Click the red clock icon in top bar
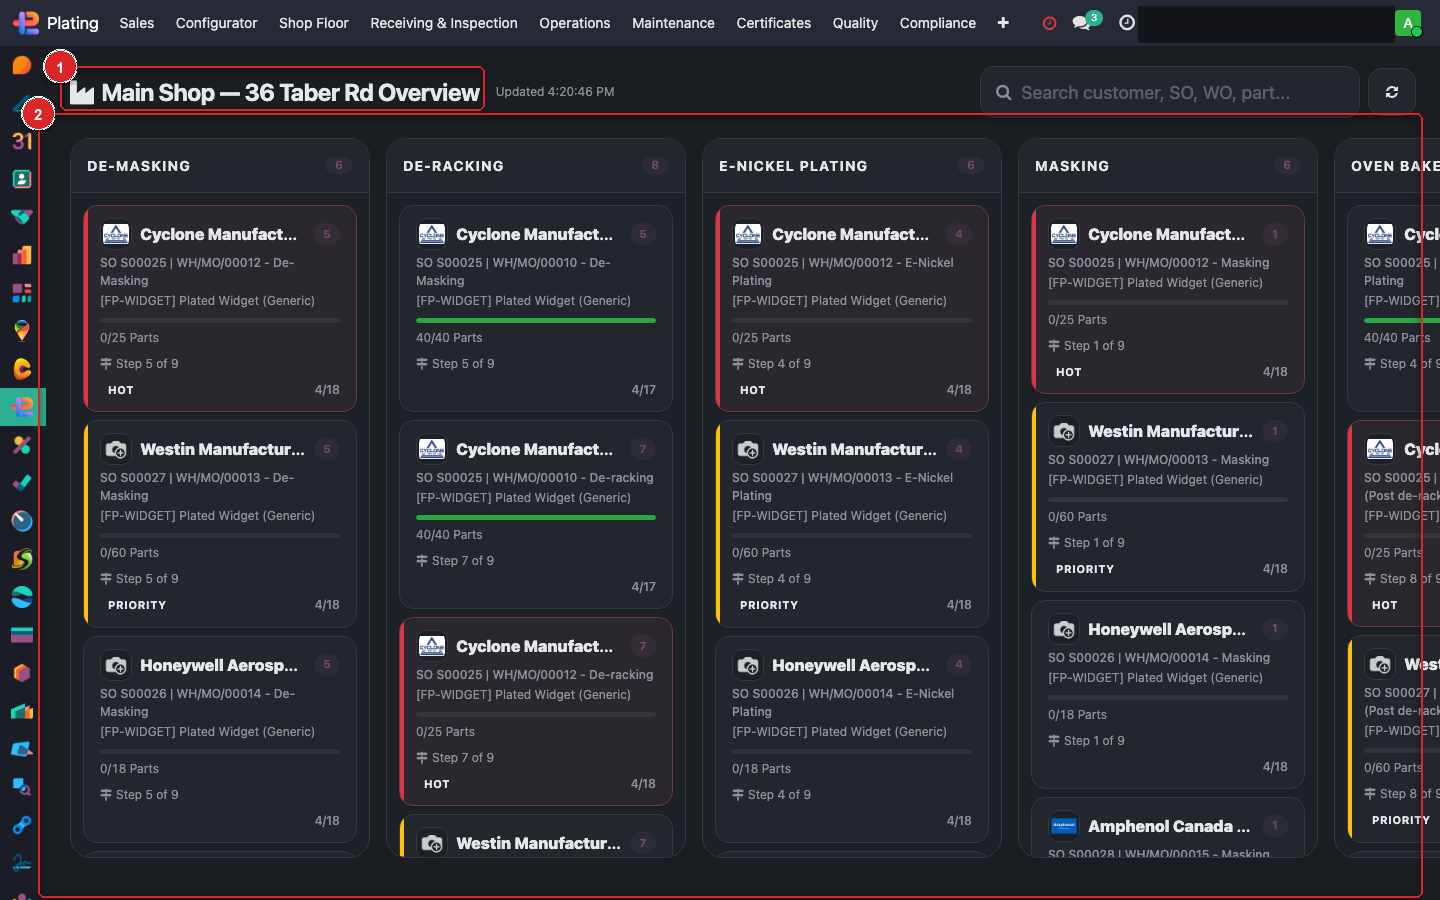This screenshot has height=900, width=1440. coord(1049,23)
